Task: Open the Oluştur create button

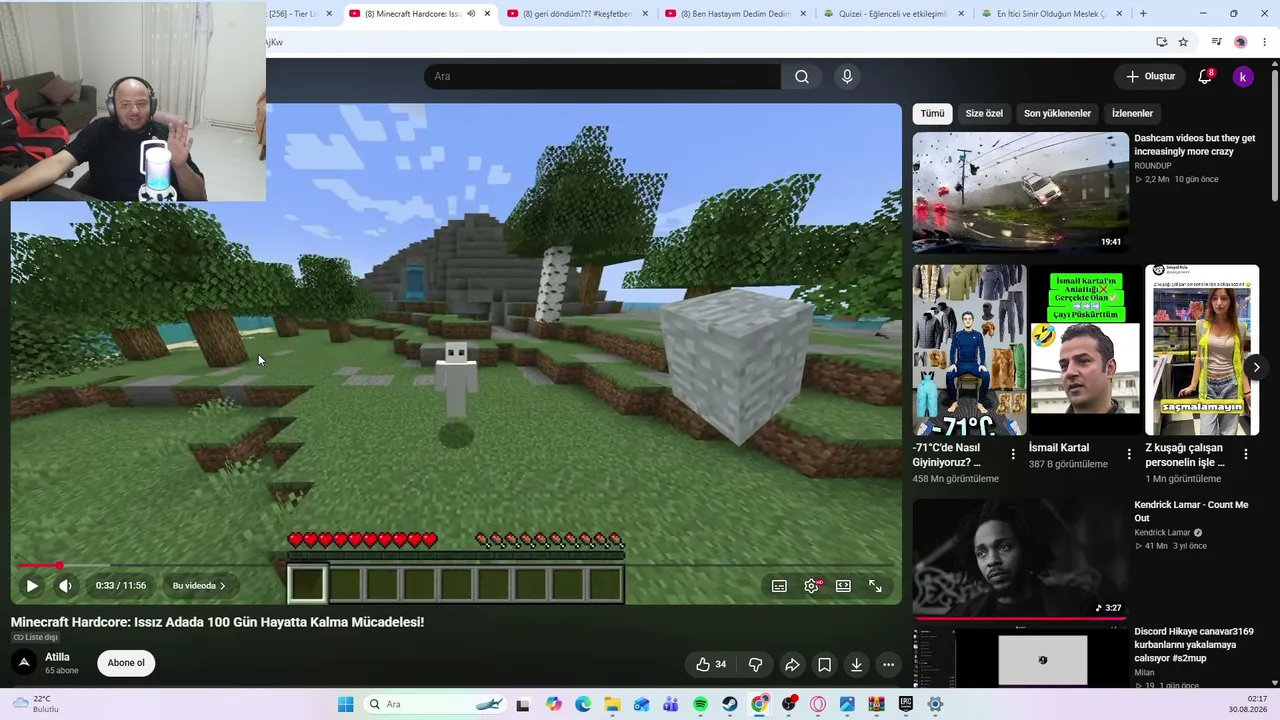Action: 1150,76
